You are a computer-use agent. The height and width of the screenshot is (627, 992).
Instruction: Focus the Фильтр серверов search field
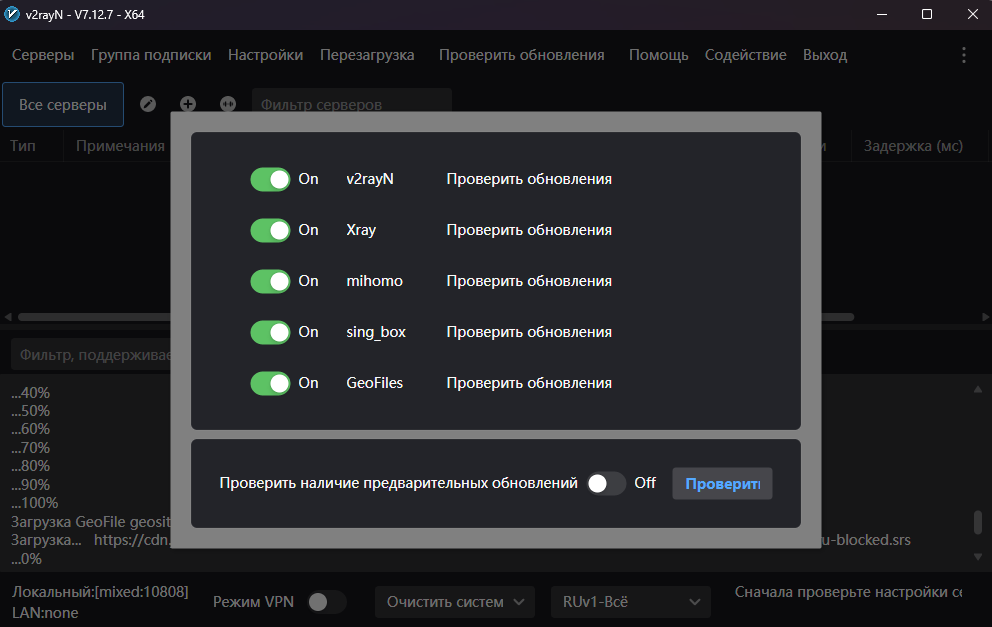[352, 101]
